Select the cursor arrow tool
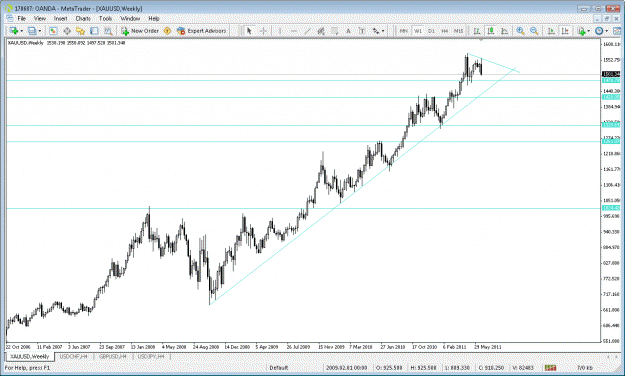Viewport: 625px width, 376px height. click(x=249, y=31)
